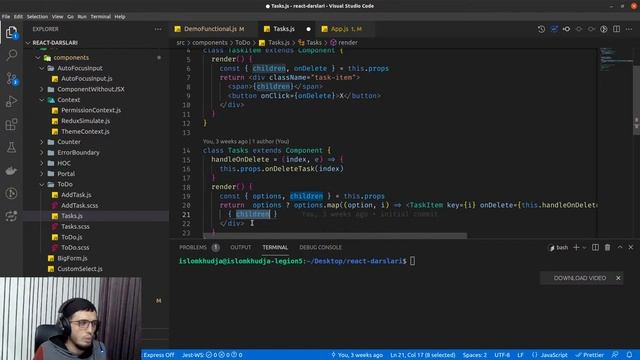640x360 pixels.
Task: Open the Terminal menu
Action: pyautogui.click(x=100, y=17)
